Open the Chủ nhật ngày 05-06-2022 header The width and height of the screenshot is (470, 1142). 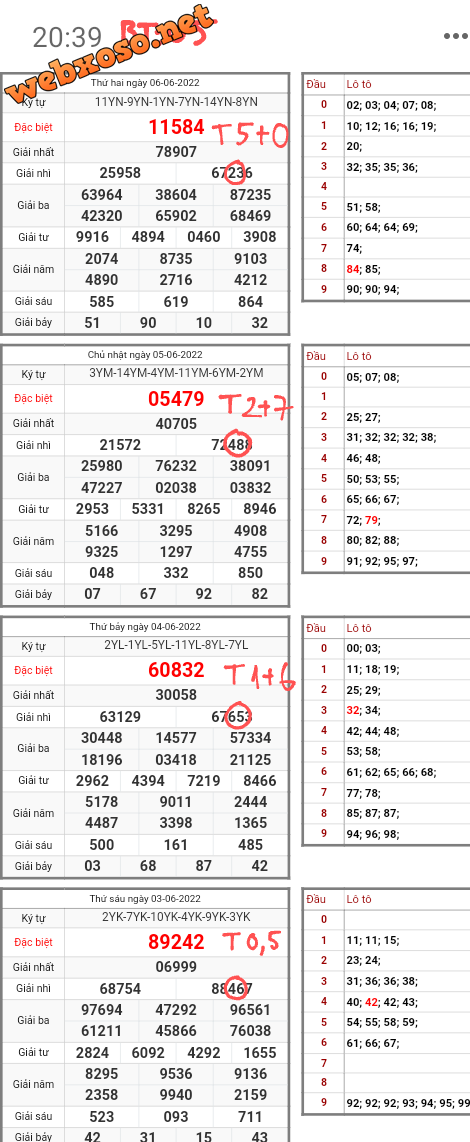pos(145,355)
